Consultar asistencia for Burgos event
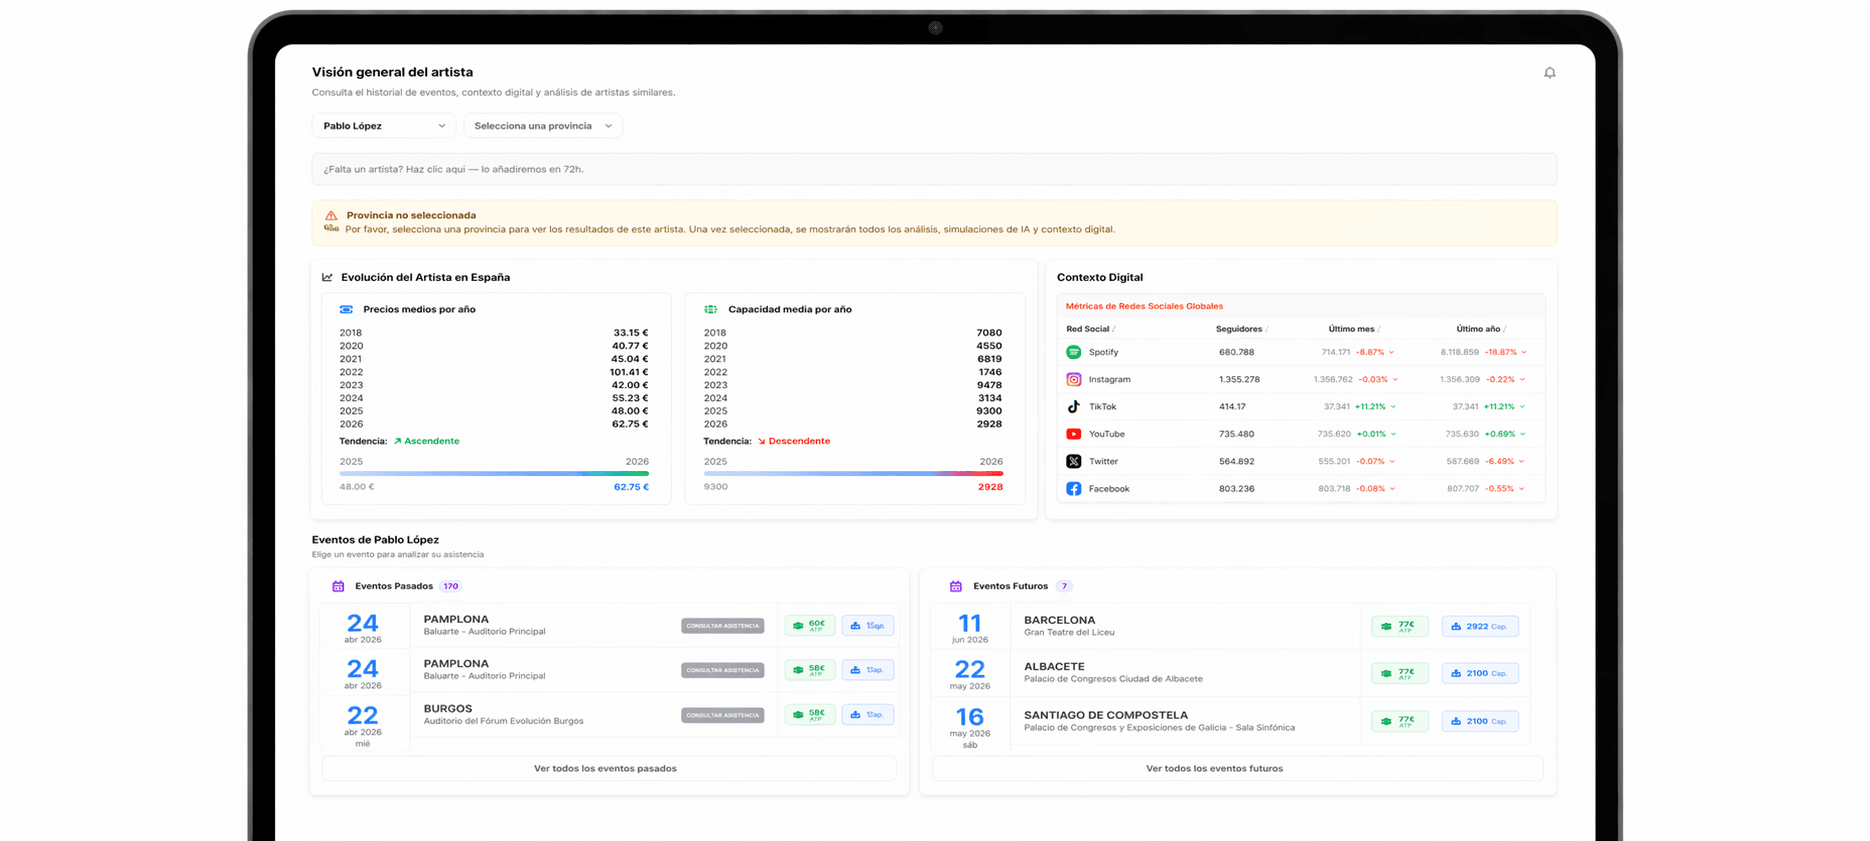1870x841 pixels. coord(723,715)
